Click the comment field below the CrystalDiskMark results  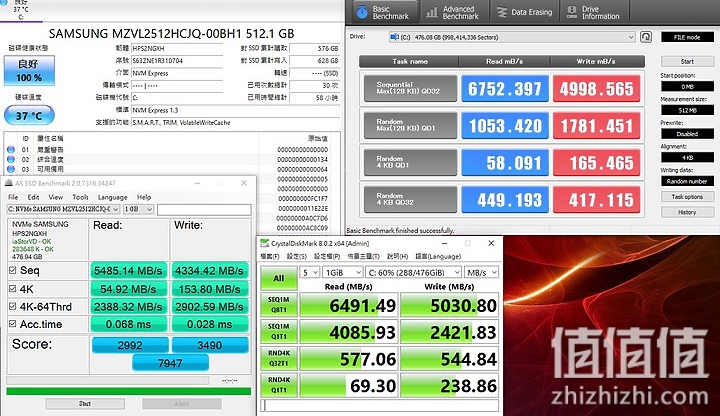click(x=380, y=405)
